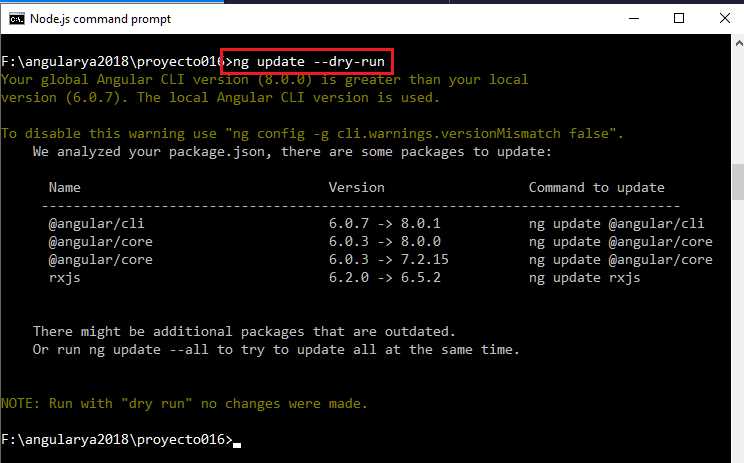This screenshot has height=463, width=744.
Task: Maximize the Node.js command prompt window
Action: tap(679, 19)
